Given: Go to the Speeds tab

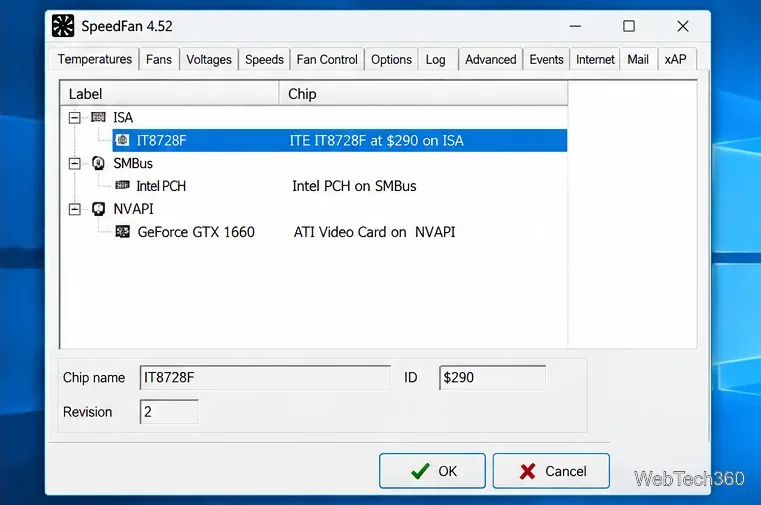Looking at the screenshot, I should (x=264, y=60).
